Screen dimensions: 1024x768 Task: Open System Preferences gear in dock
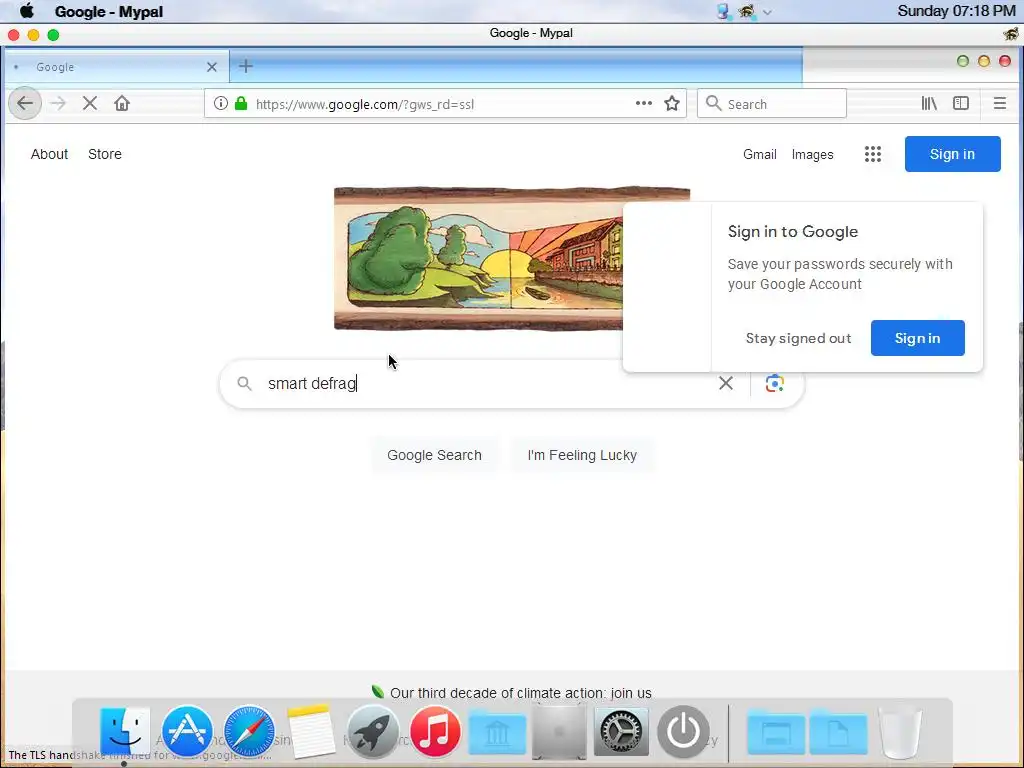click(x=621, y=731)
